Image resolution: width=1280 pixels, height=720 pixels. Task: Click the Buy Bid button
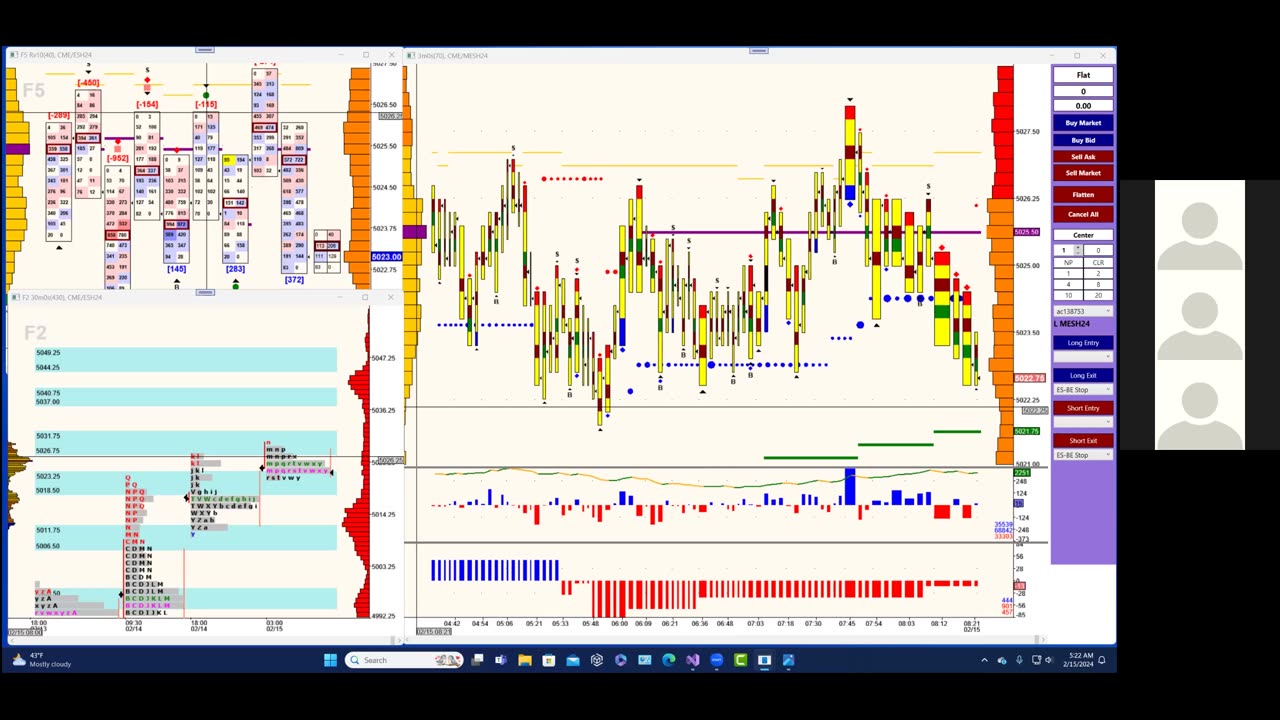1083,141
